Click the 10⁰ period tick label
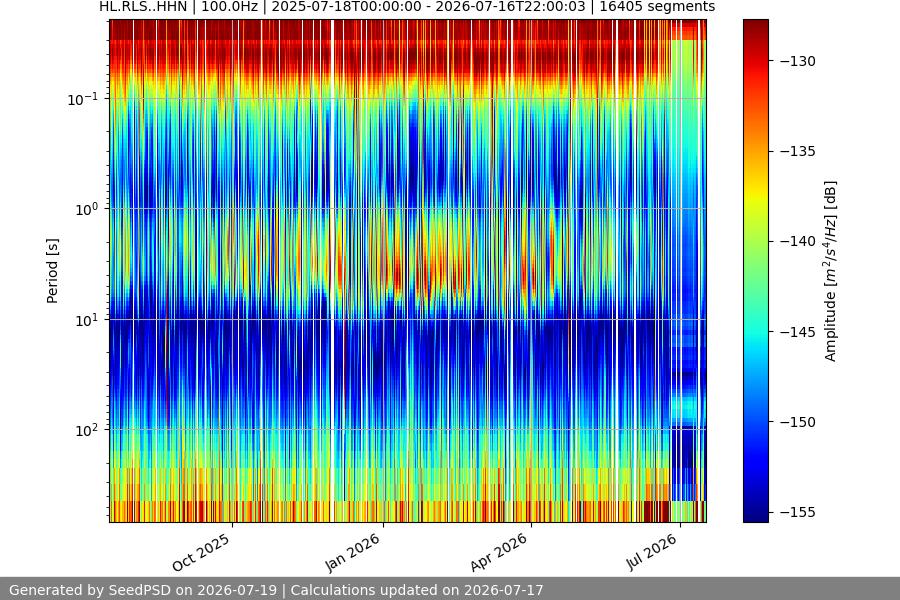 [87, 209]
